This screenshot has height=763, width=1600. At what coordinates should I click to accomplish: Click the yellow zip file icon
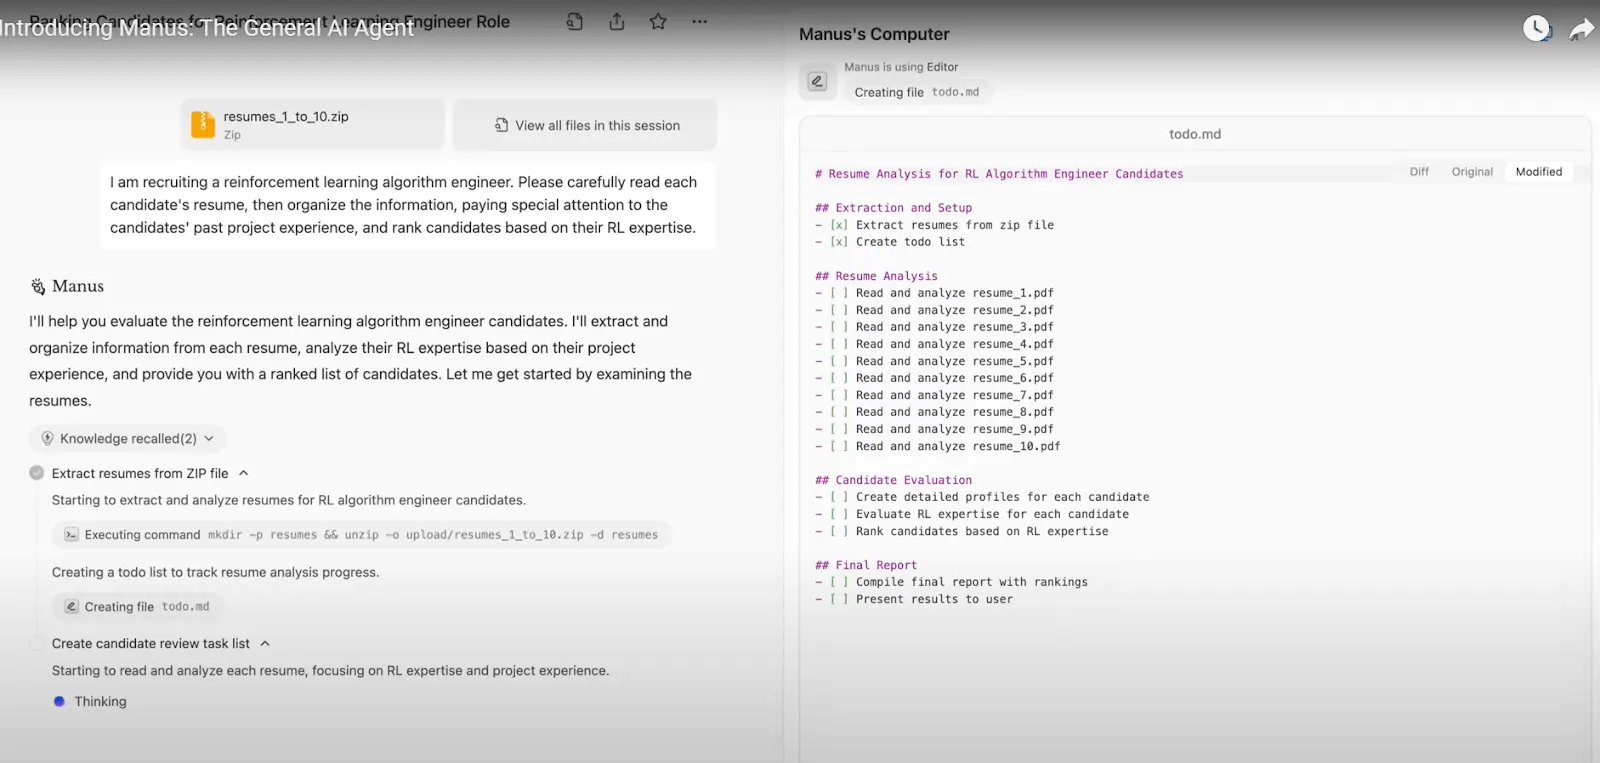(x=203, y=124)
